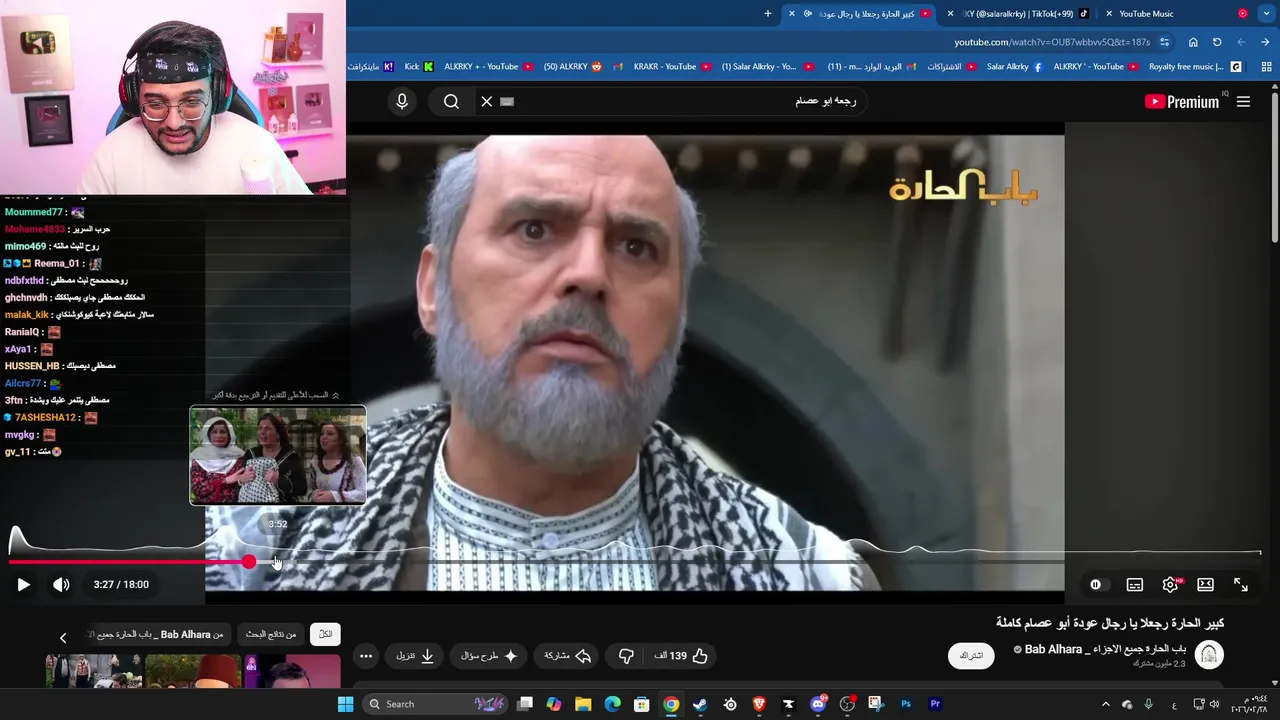The width and height of the screenshot is (1280, 720).
Task: Open a new browser tab with plus
Action: point(768,14)
